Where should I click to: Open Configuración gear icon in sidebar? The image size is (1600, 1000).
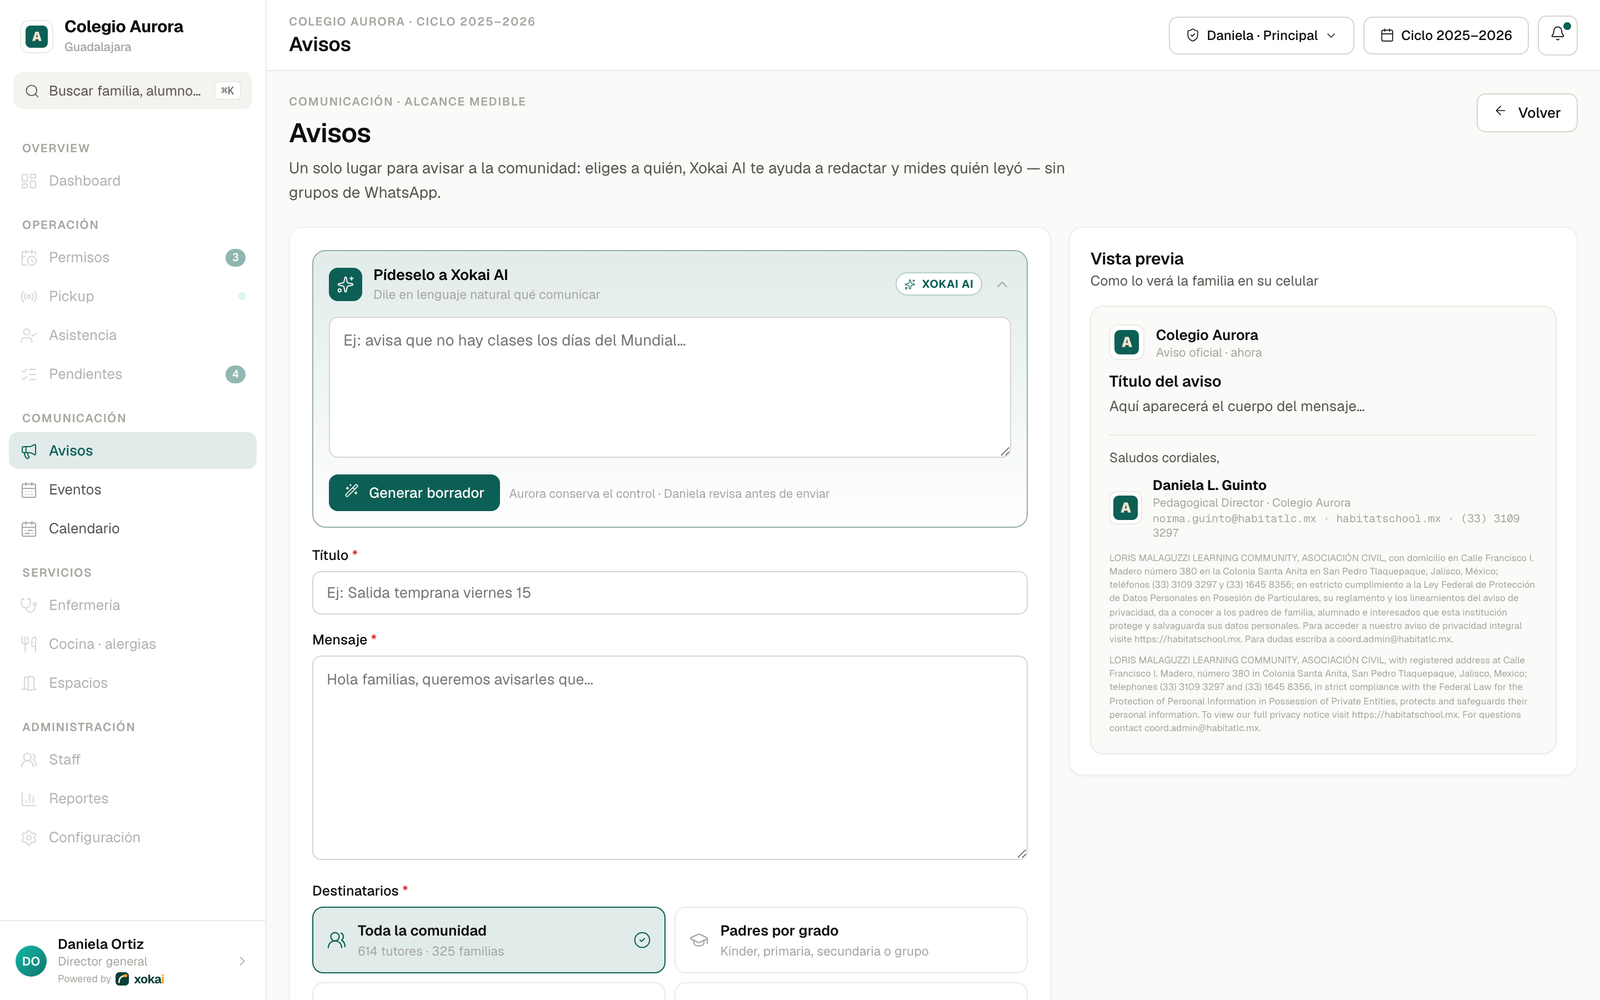click(29, 838)
